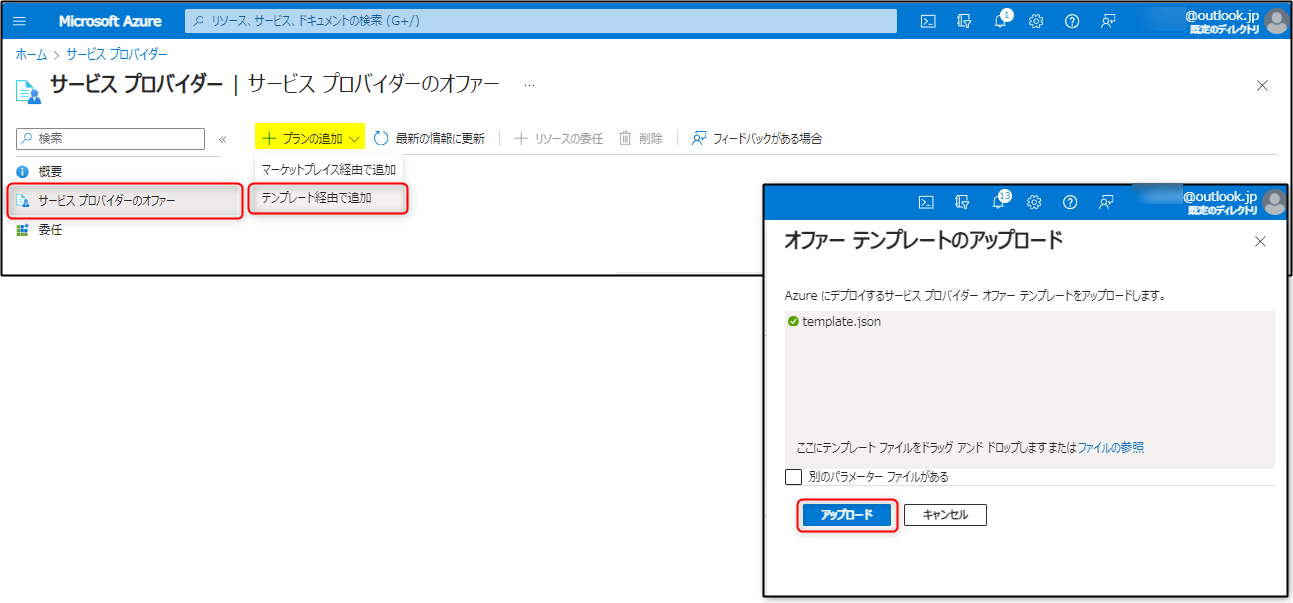
Task: Open the Azure portal hamburger menu
Action: (19, 21)
